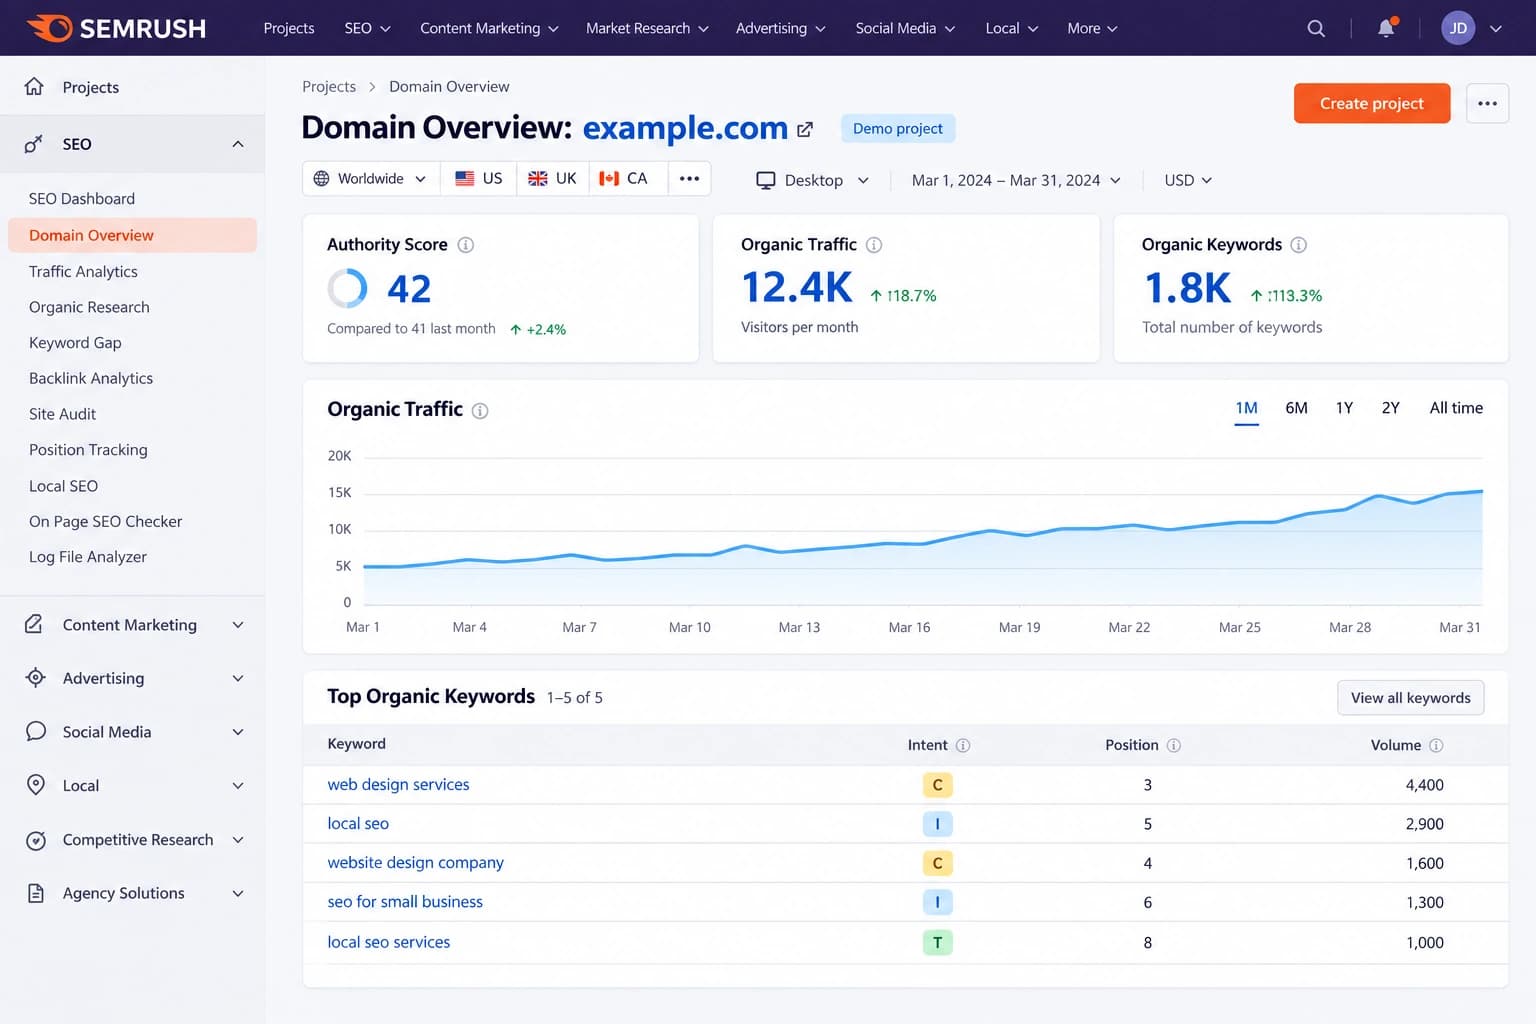Switch chart to 2Y range
Image resolution: width=1536 pixels, height=1024 pixels.
[1390, 408]
